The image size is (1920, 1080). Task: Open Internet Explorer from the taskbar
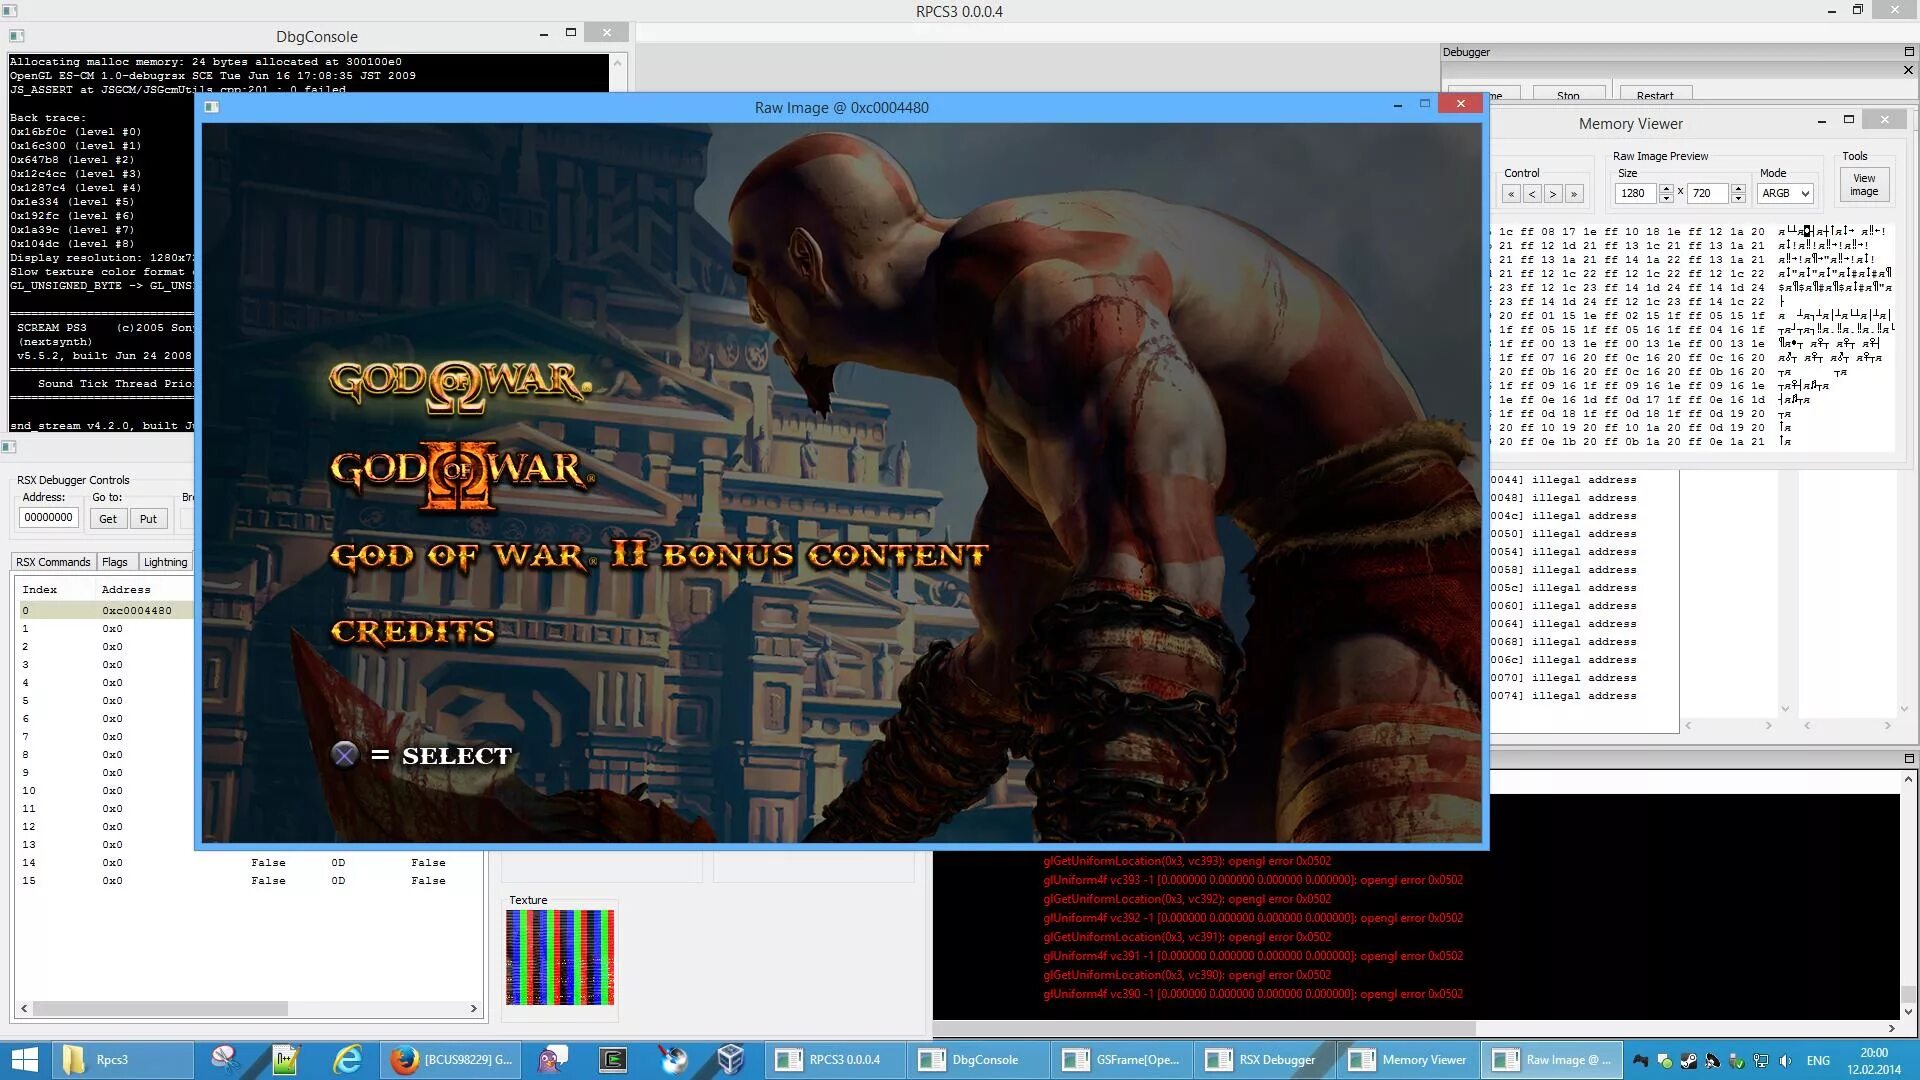pyautogui.click(x=347, y=1059)
